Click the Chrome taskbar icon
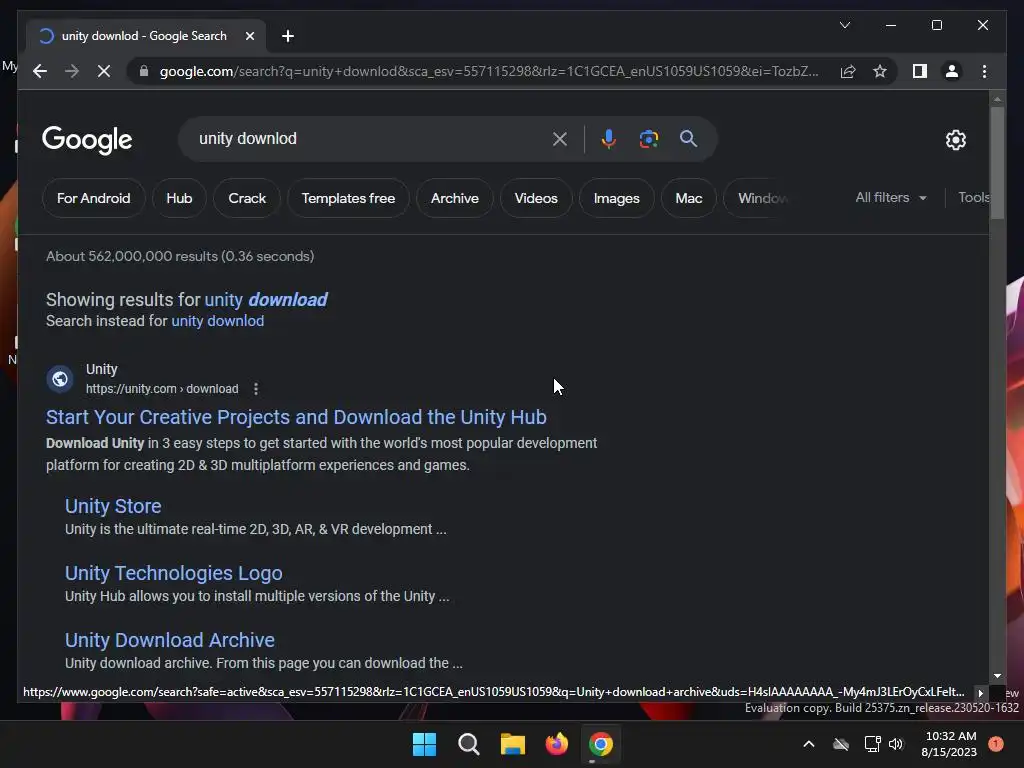This screenshot has width=1024, height=768. pyautogui.click(x=601, y=744)
